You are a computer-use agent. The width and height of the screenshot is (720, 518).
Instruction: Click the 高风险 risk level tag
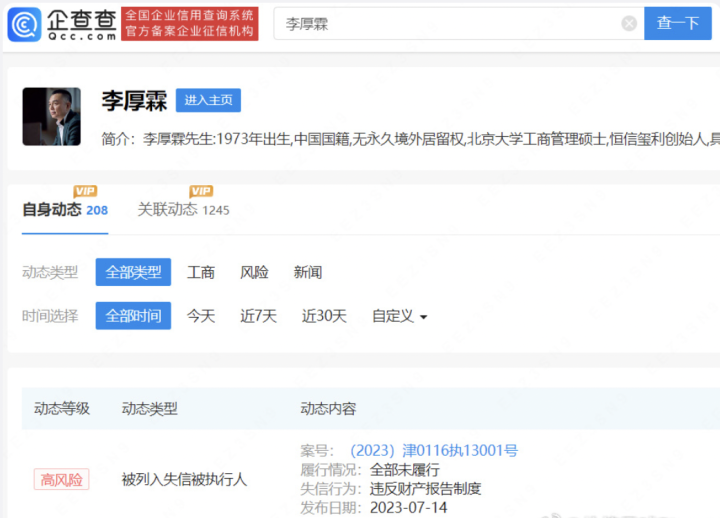(x=61, y=479)
